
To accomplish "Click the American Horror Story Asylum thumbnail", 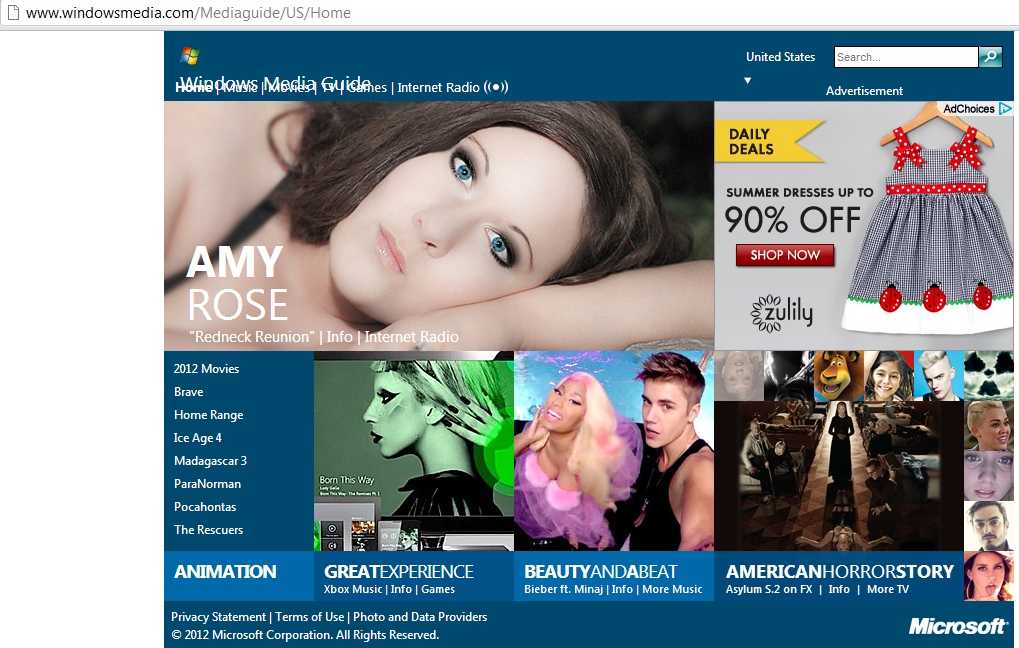I will click(839, 476).
